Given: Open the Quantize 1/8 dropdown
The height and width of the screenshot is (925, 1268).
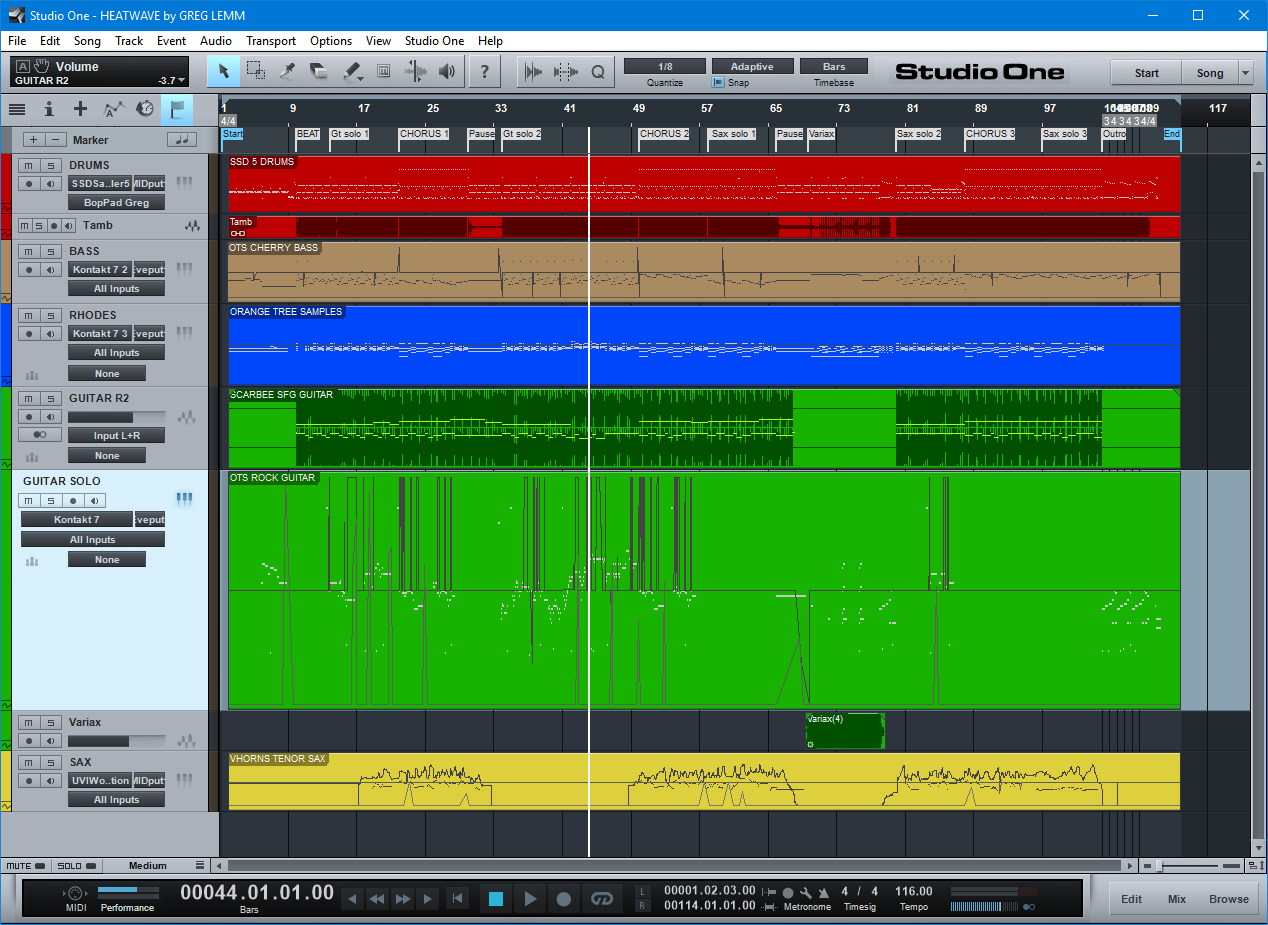Looking at the screenshot, I should click(x=665, y=66).
